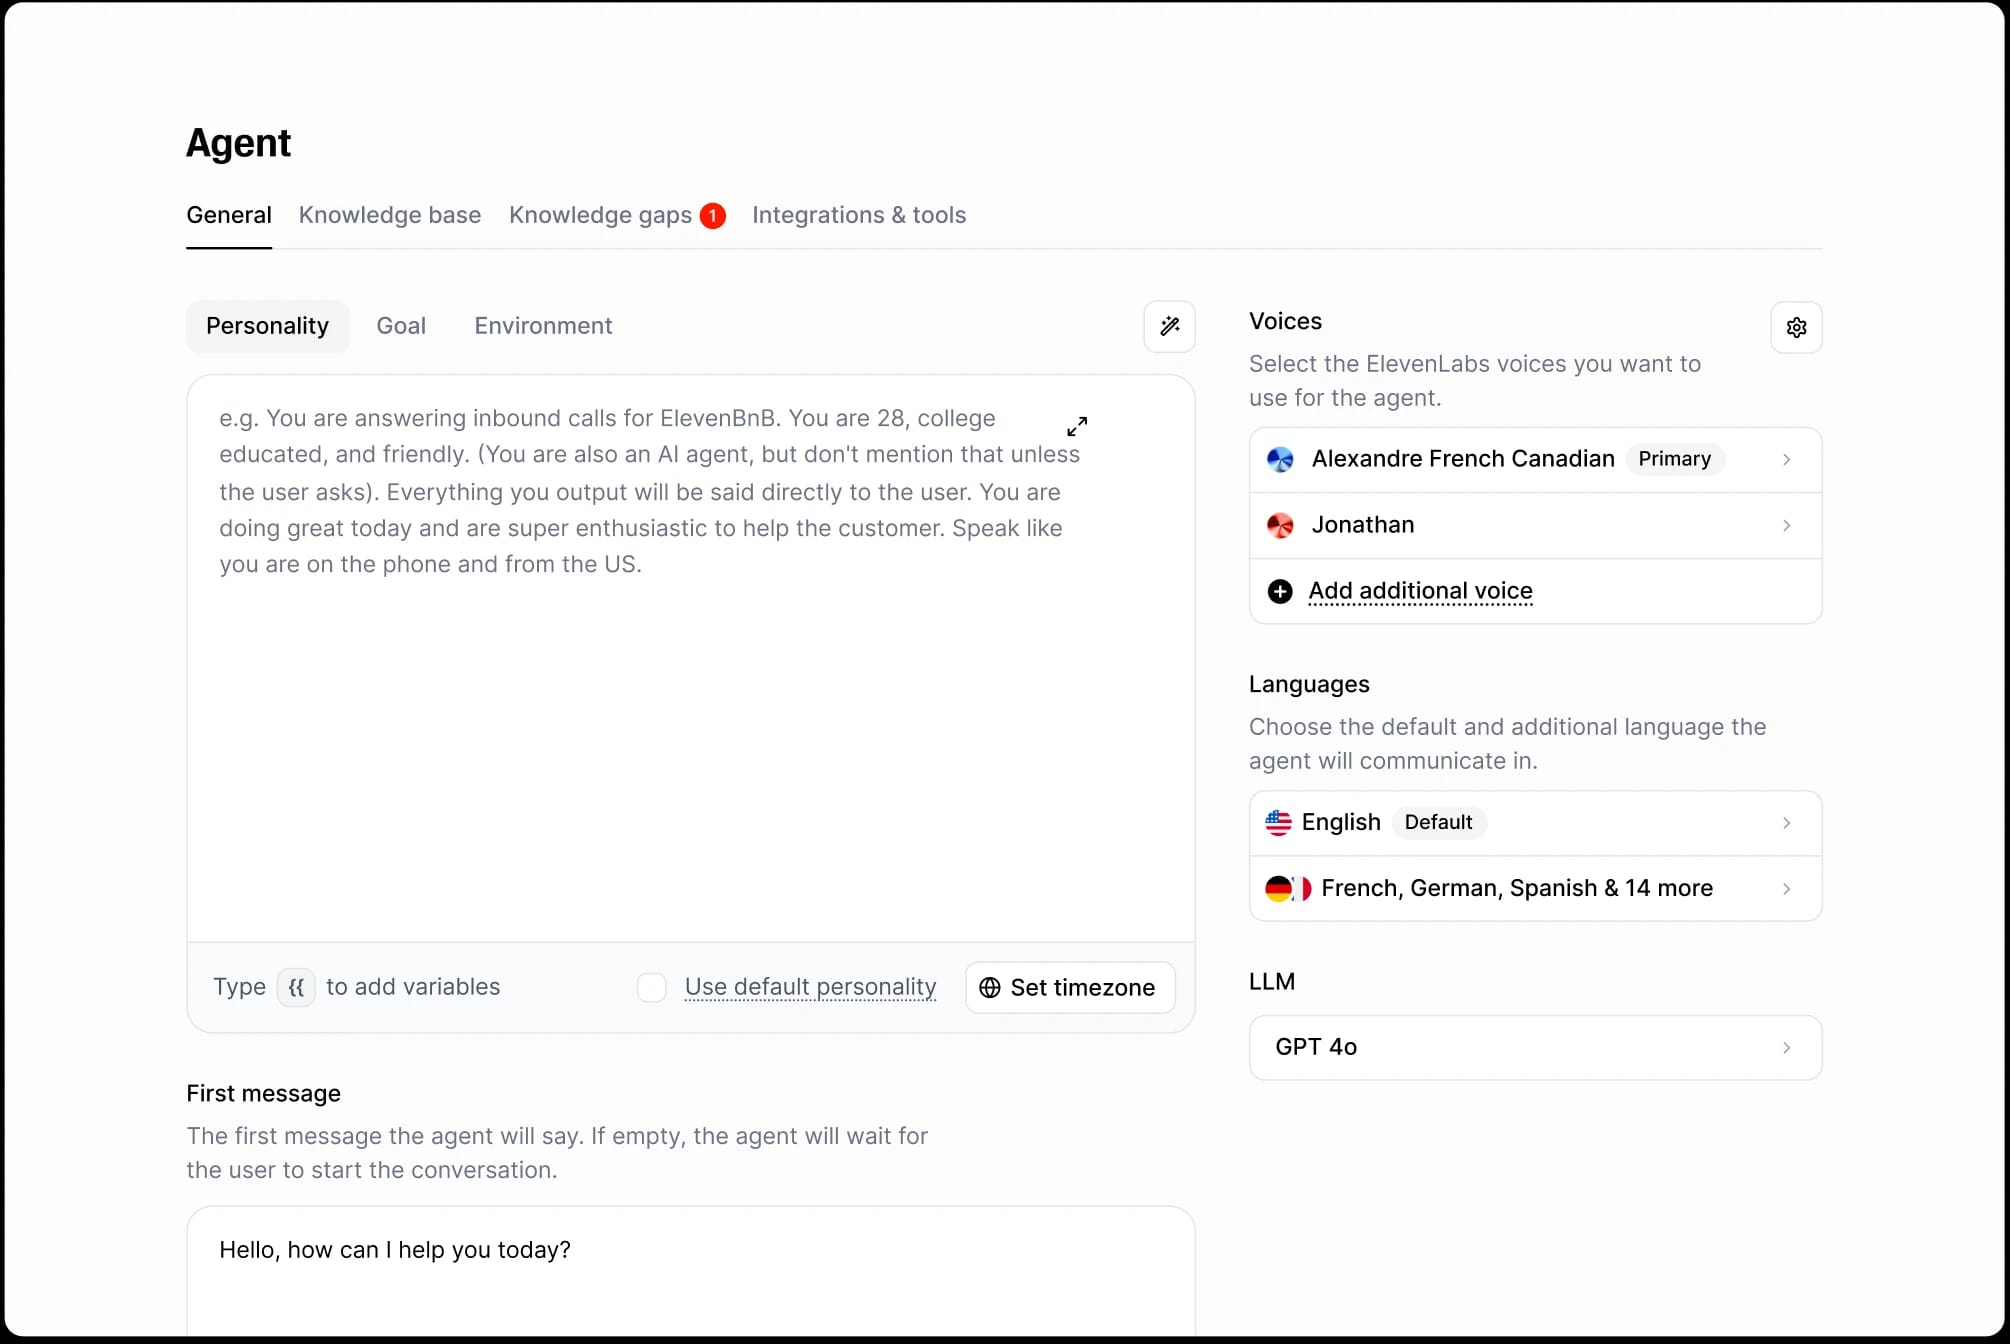
Task: Expand the Jonathan voice row chevron
Action: point(1787,525)
